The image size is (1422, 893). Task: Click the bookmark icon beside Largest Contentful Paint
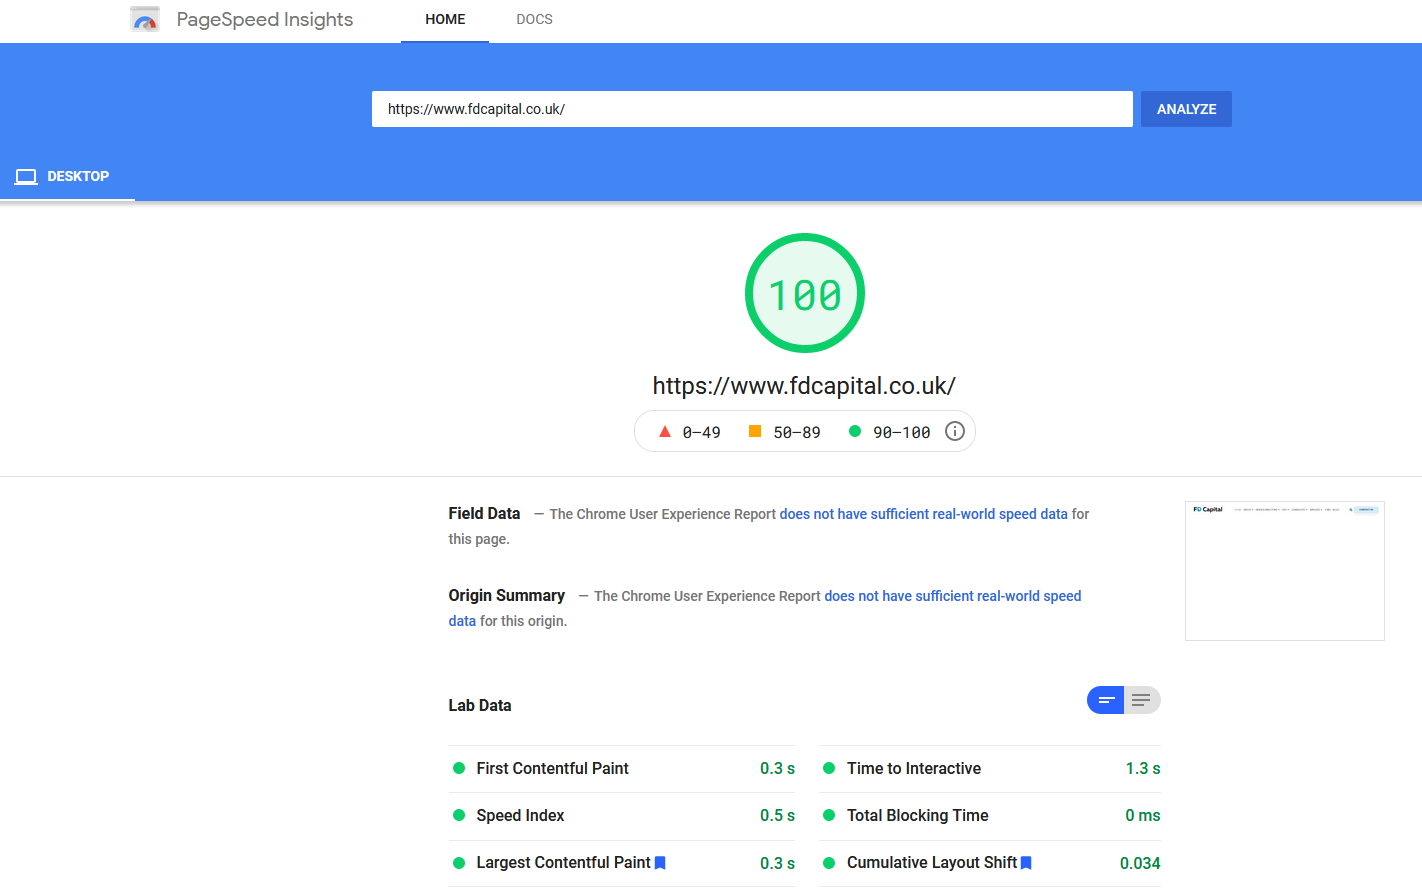tap(660, 863)
